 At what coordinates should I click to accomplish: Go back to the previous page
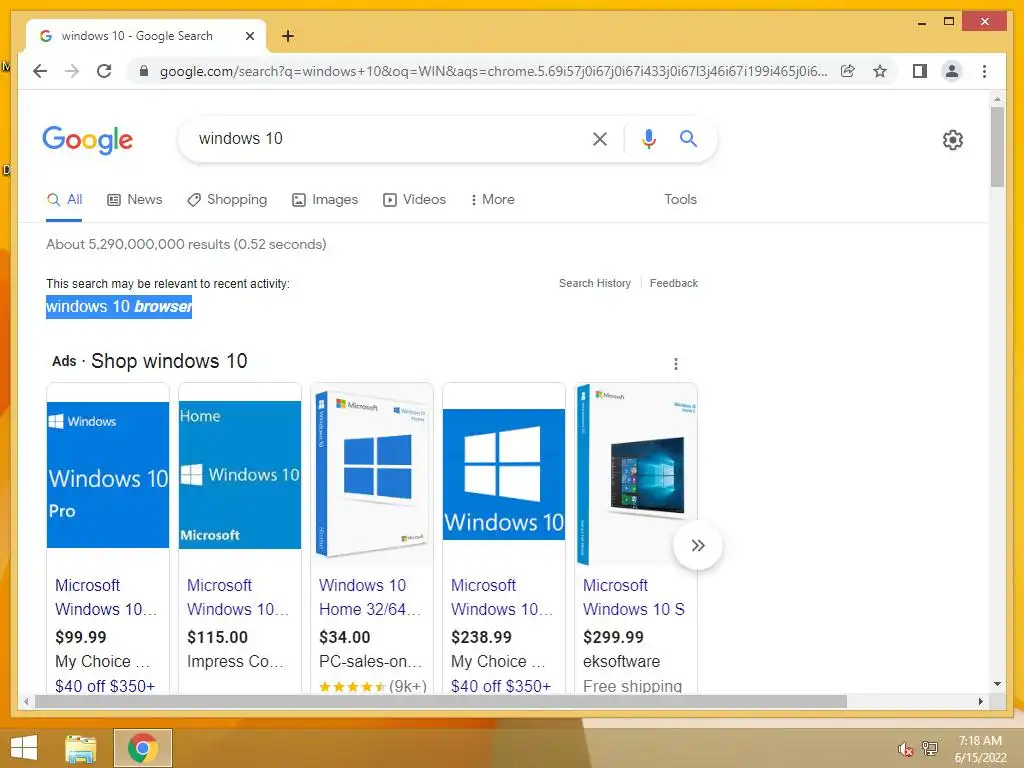click(x=40, y=71)
